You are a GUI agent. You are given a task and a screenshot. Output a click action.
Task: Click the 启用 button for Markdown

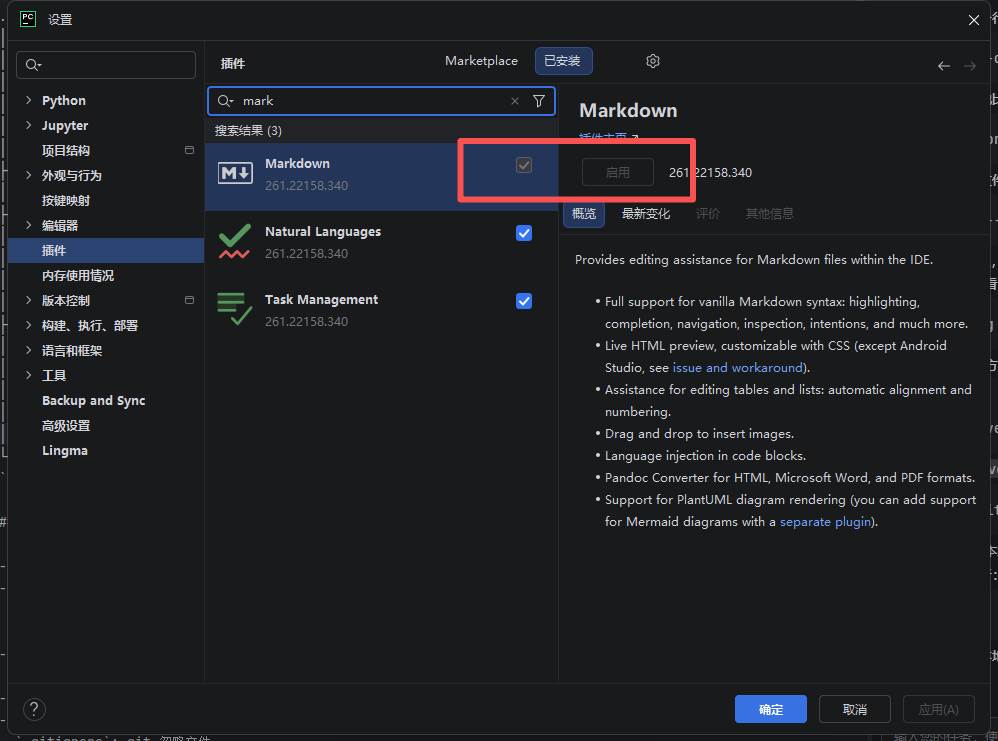[x=617, y=173]
